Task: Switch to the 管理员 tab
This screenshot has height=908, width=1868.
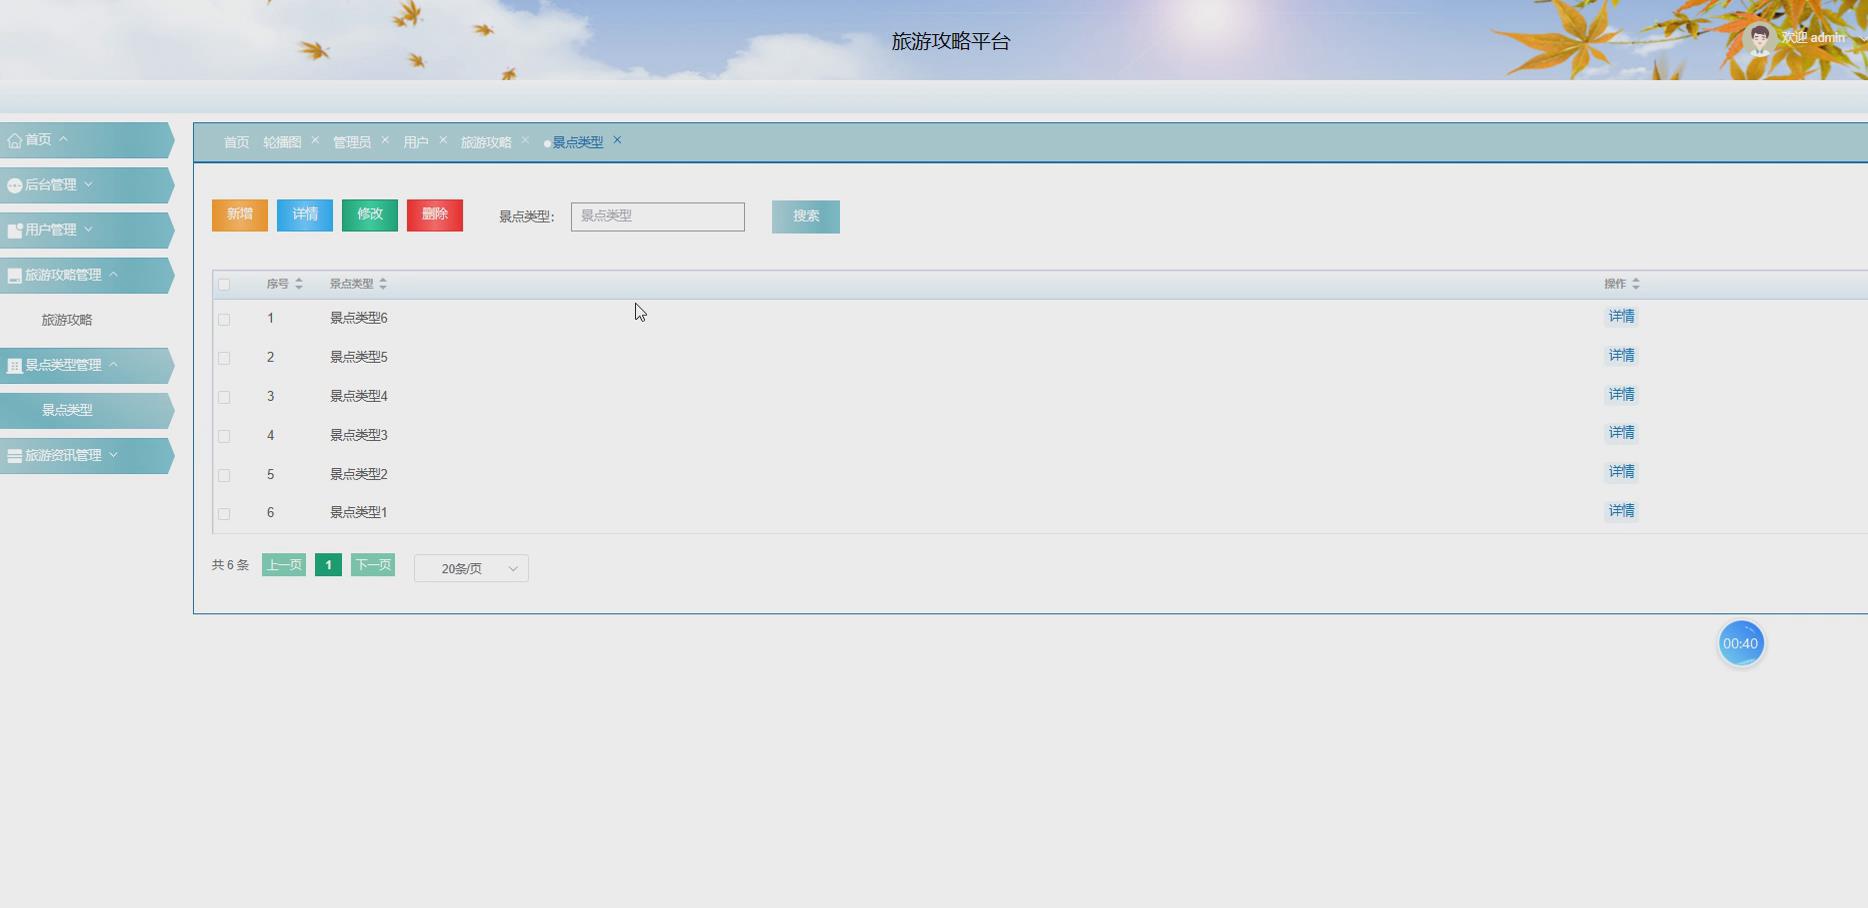Action: pyautogui.click(x=352, y=141)
